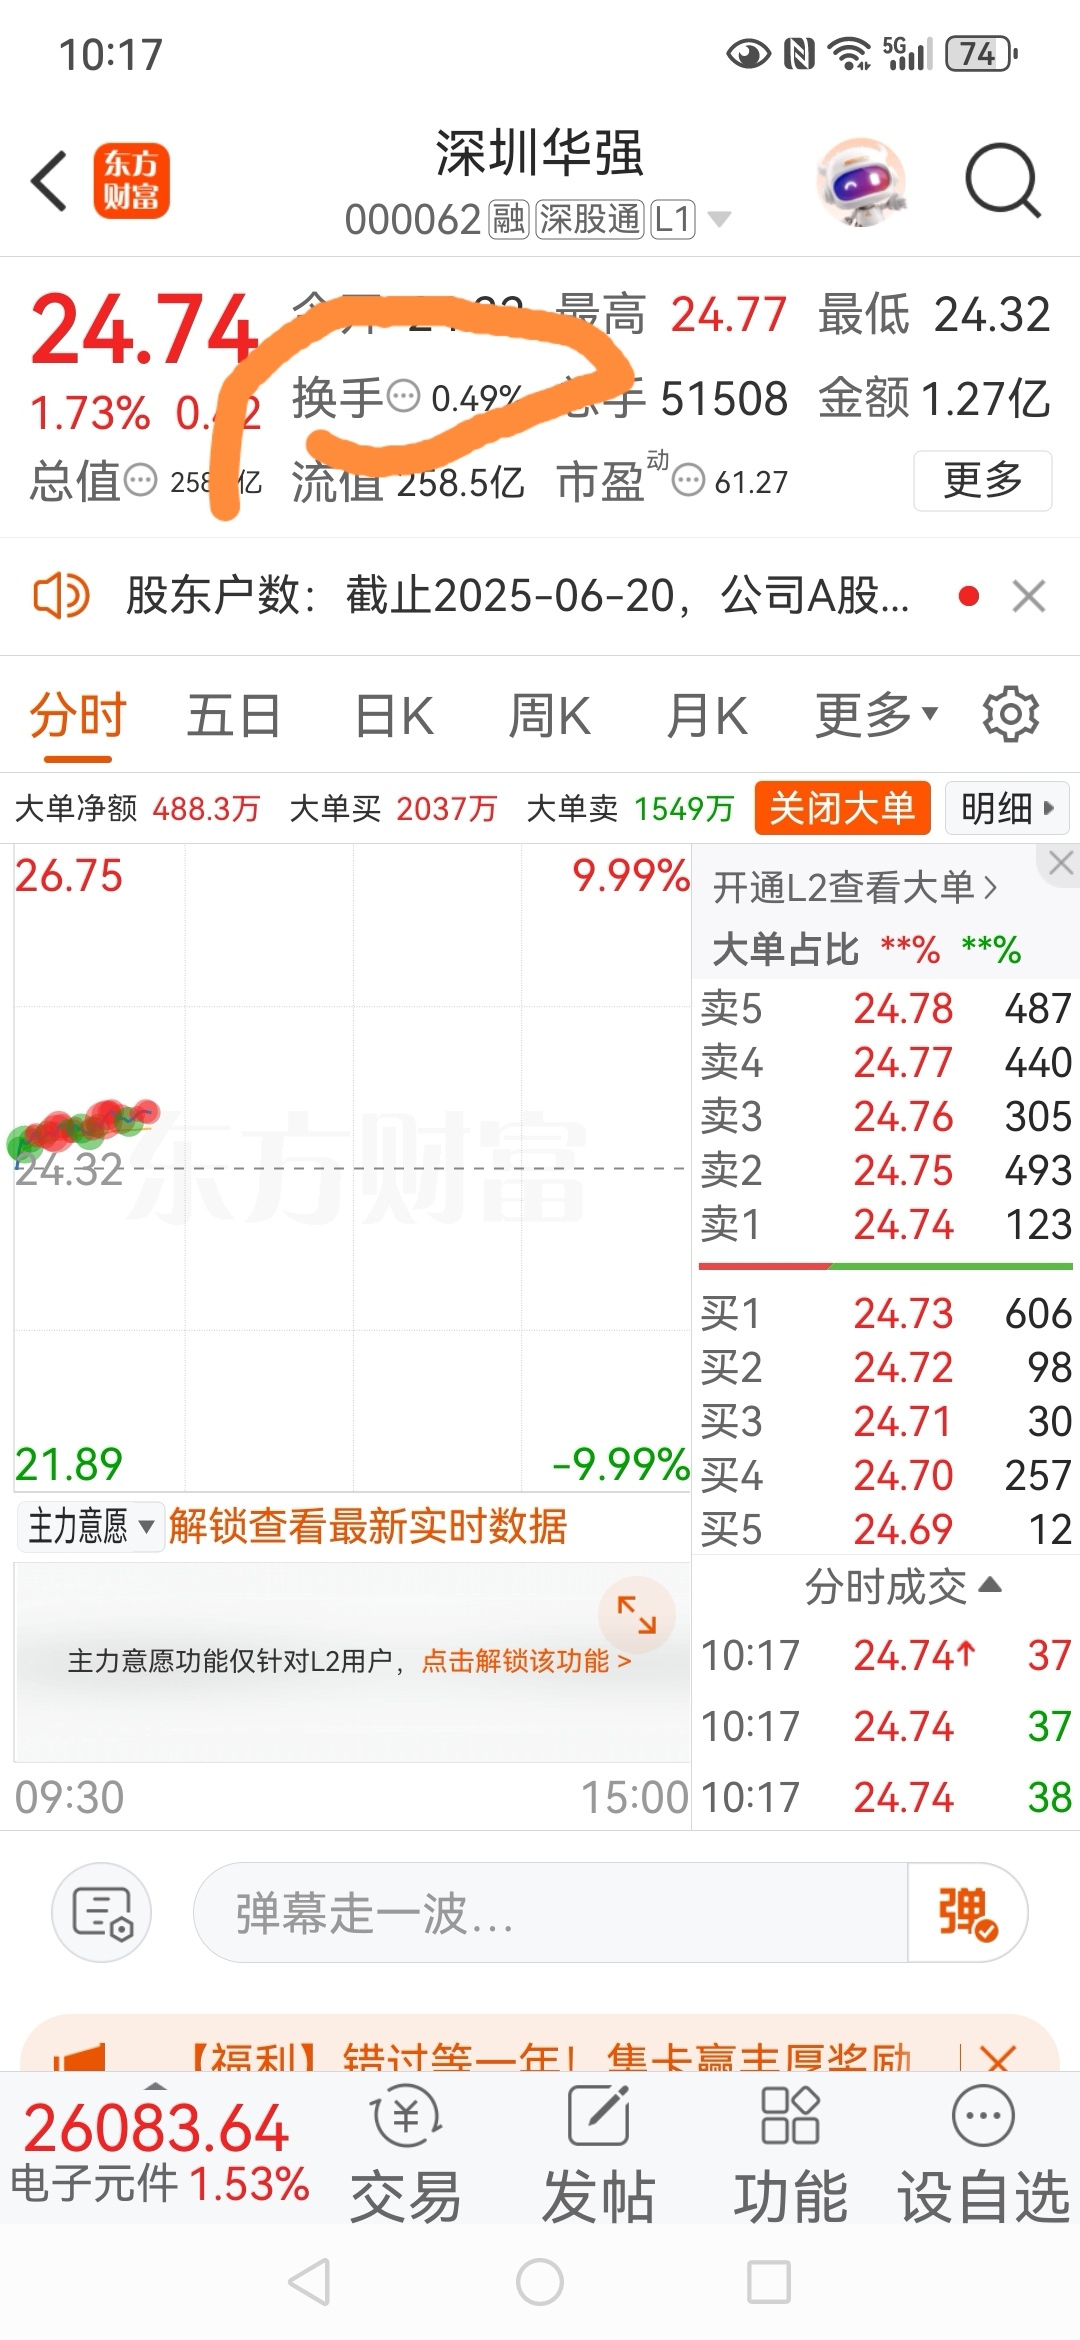Toggle the 关闭大单 button

(842, 808)
